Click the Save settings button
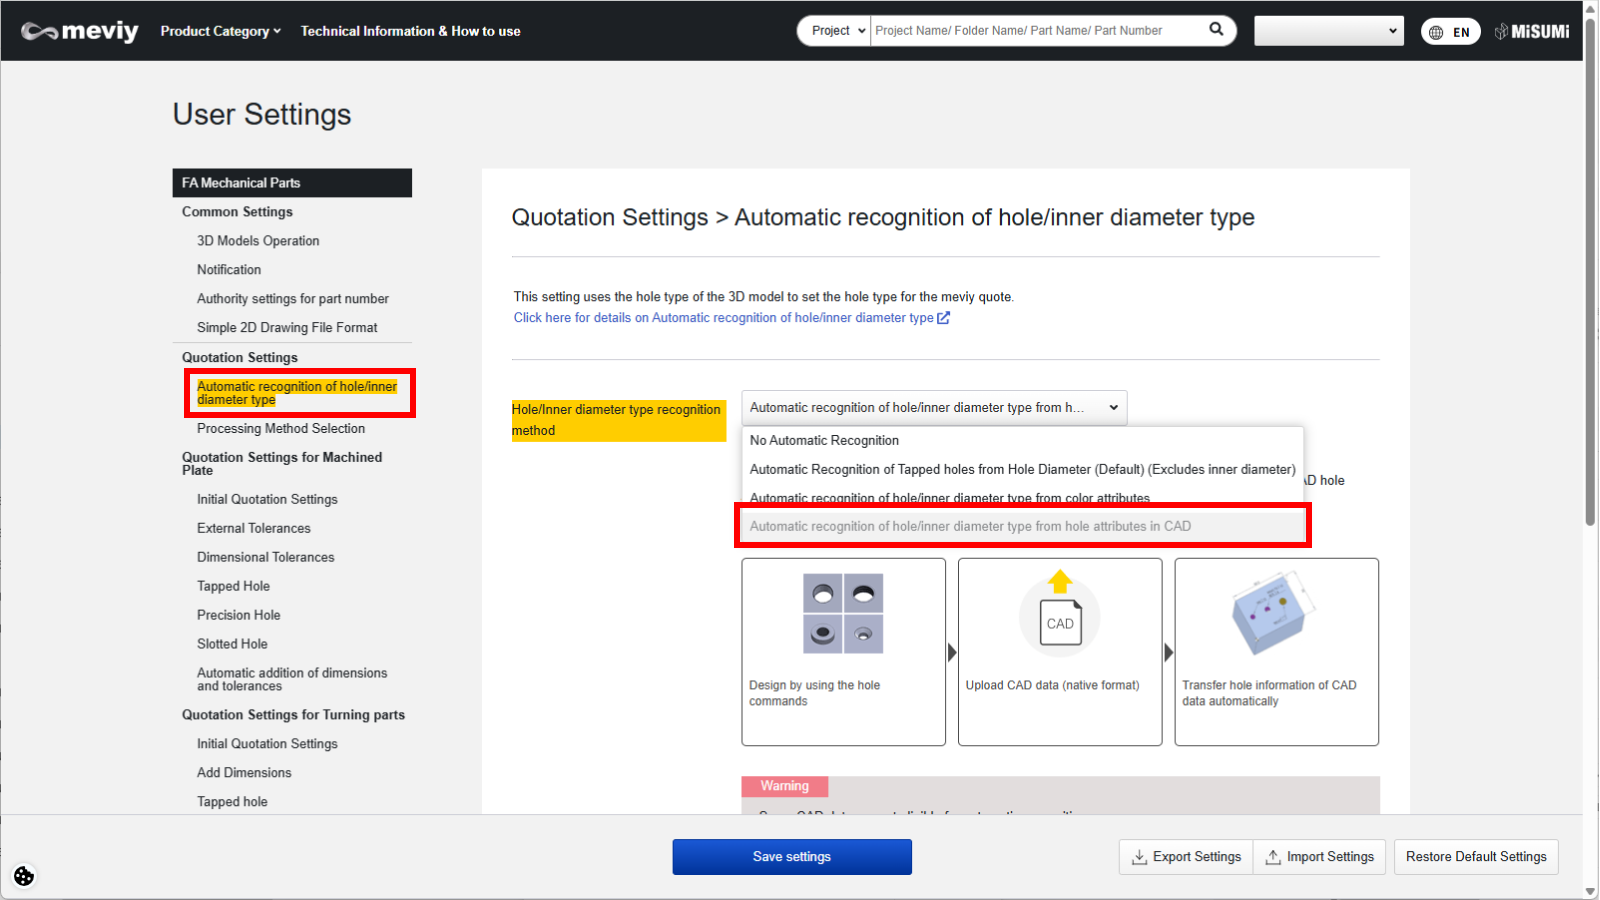The width and height of the screenshot is (1600, 900). pos(791,857)
